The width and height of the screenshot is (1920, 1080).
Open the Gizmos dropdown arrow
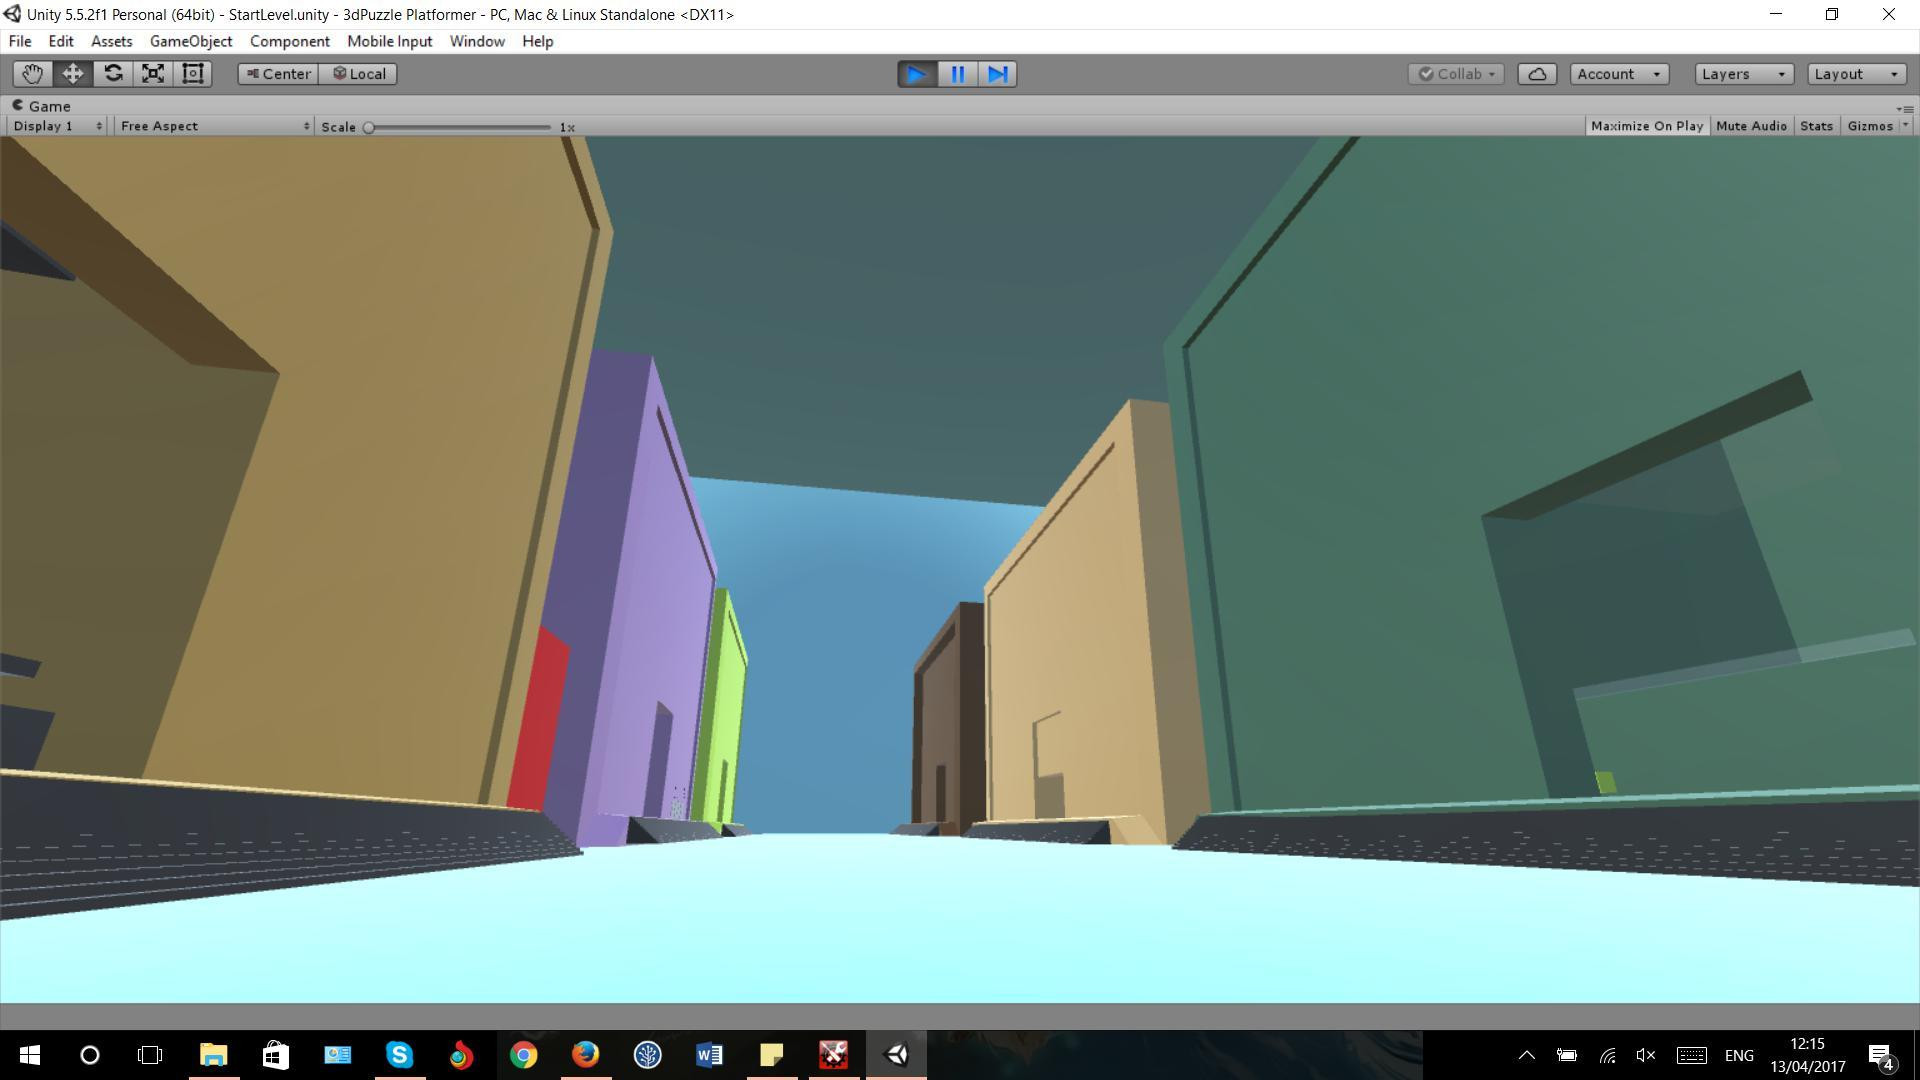(1905, 126)
